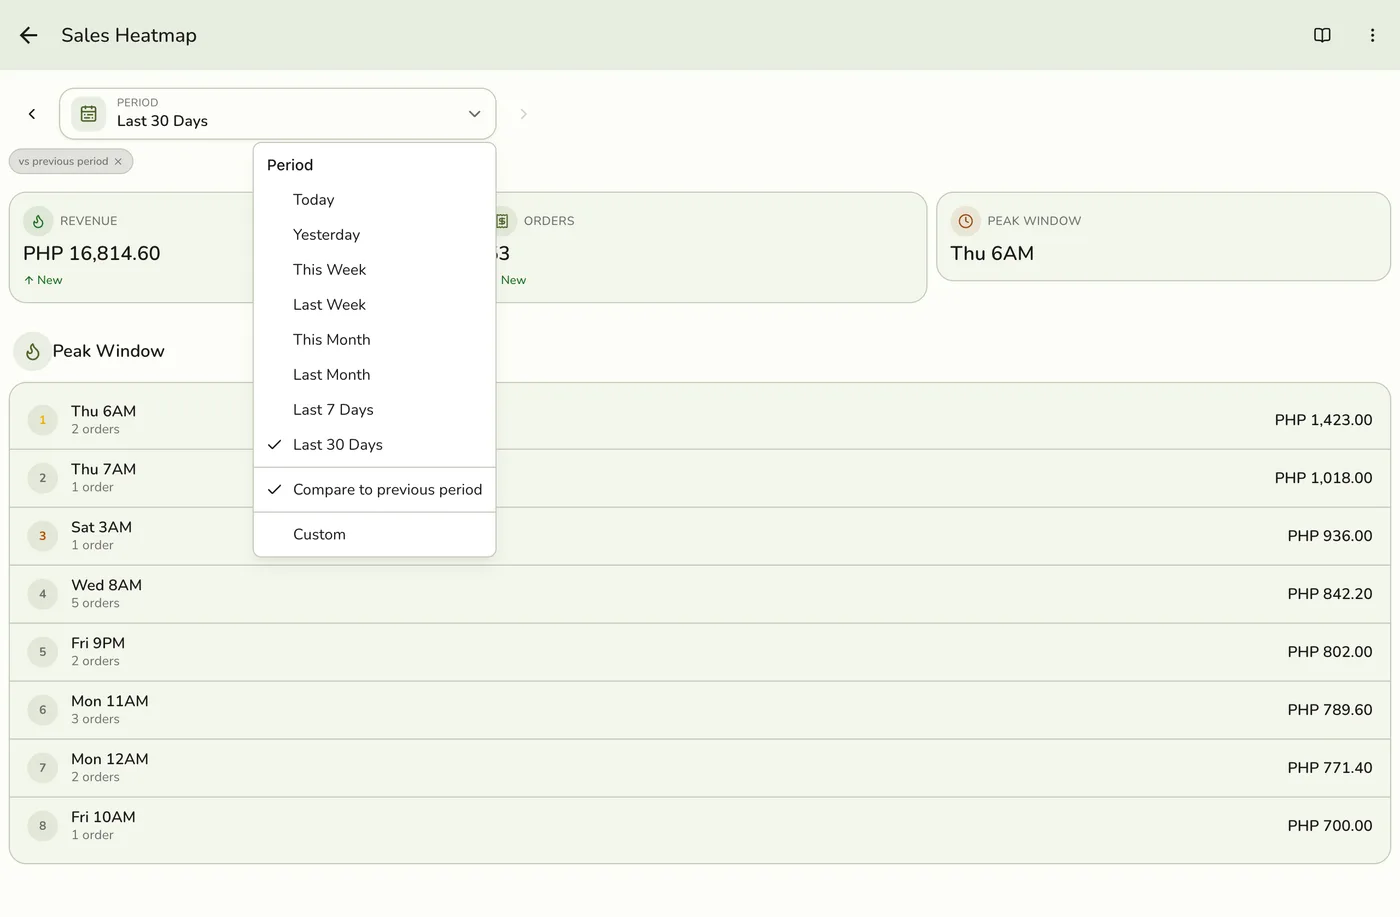The height and width of the screenshot is (917, 1400).
Task: Select Yesterday from Period menu
Action: 375,235
